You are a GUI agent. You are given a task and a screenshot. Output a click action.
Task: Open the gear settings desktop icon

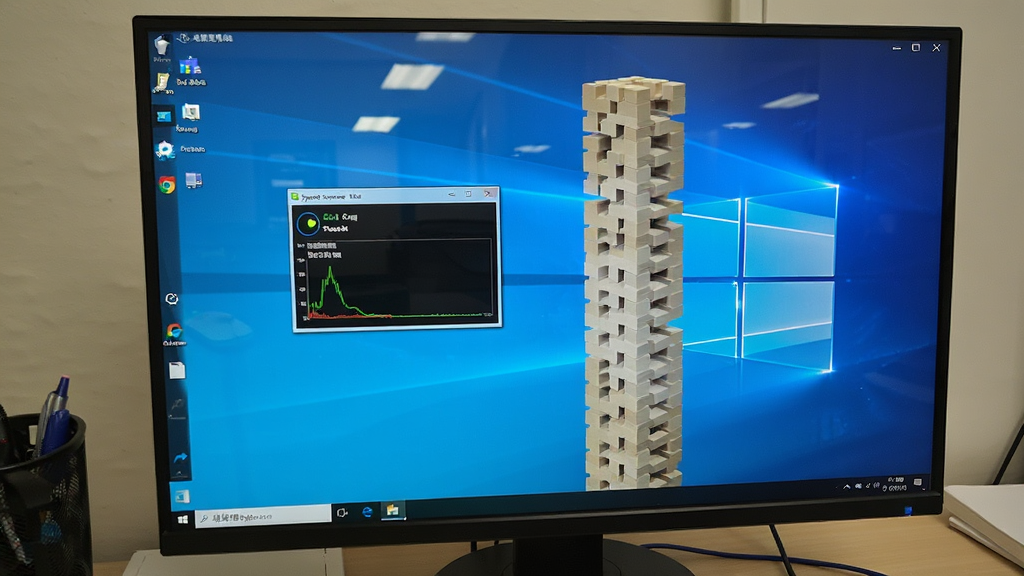[165, 150]
